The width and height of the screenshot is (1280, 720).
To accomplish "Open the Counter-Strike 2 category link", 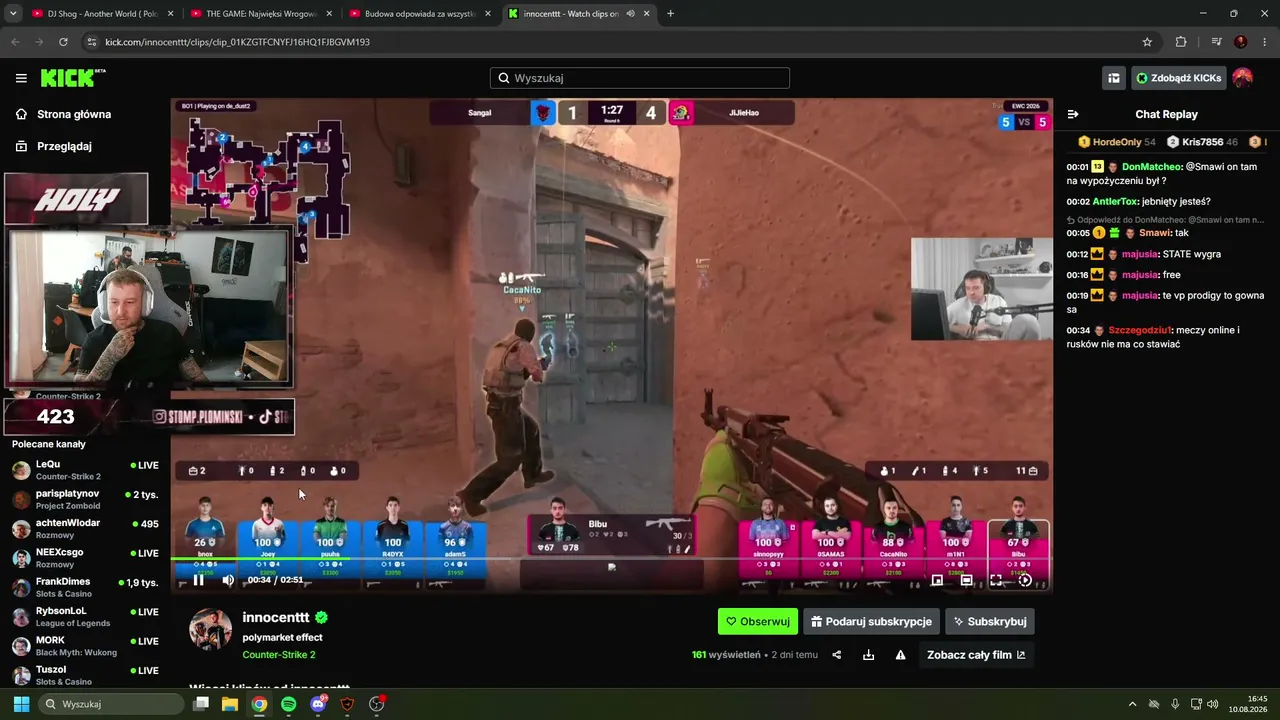I will [x=279, y=655].
